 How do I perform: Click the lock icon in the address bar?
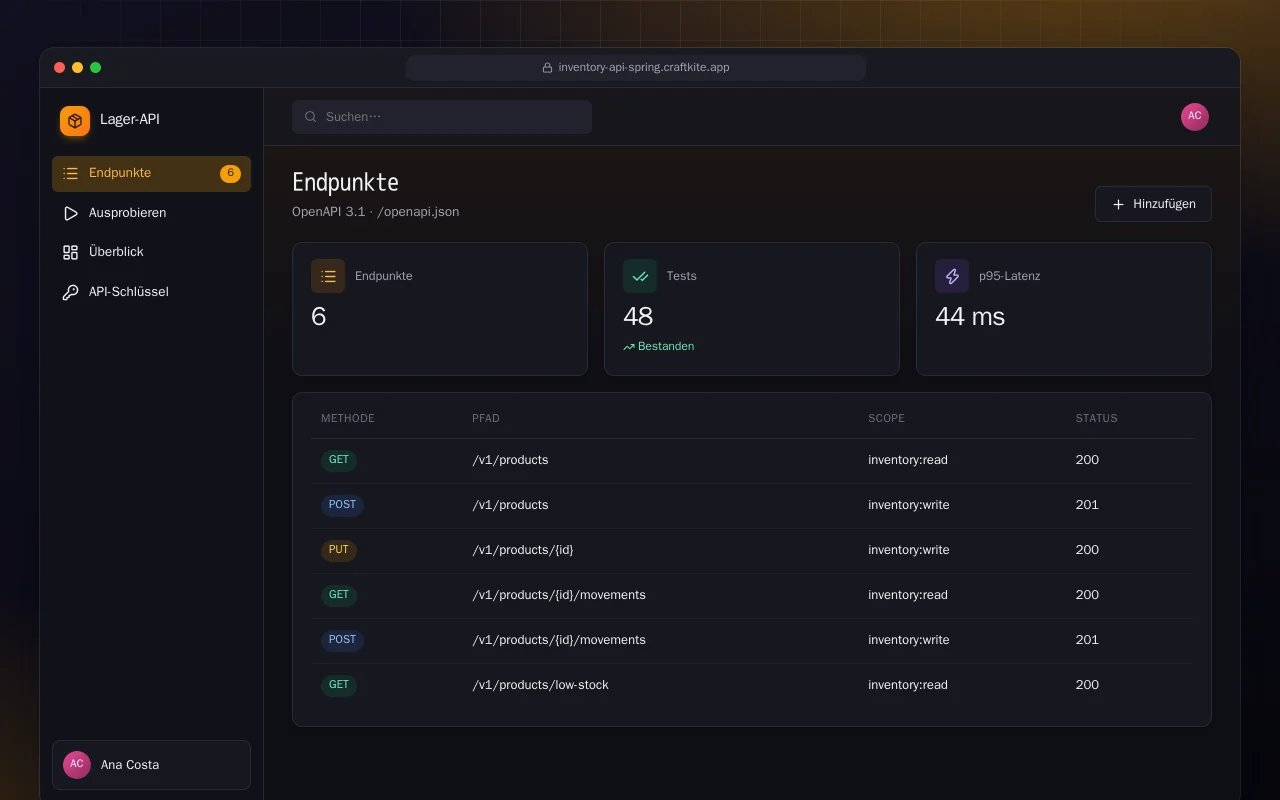click(547, 68)
